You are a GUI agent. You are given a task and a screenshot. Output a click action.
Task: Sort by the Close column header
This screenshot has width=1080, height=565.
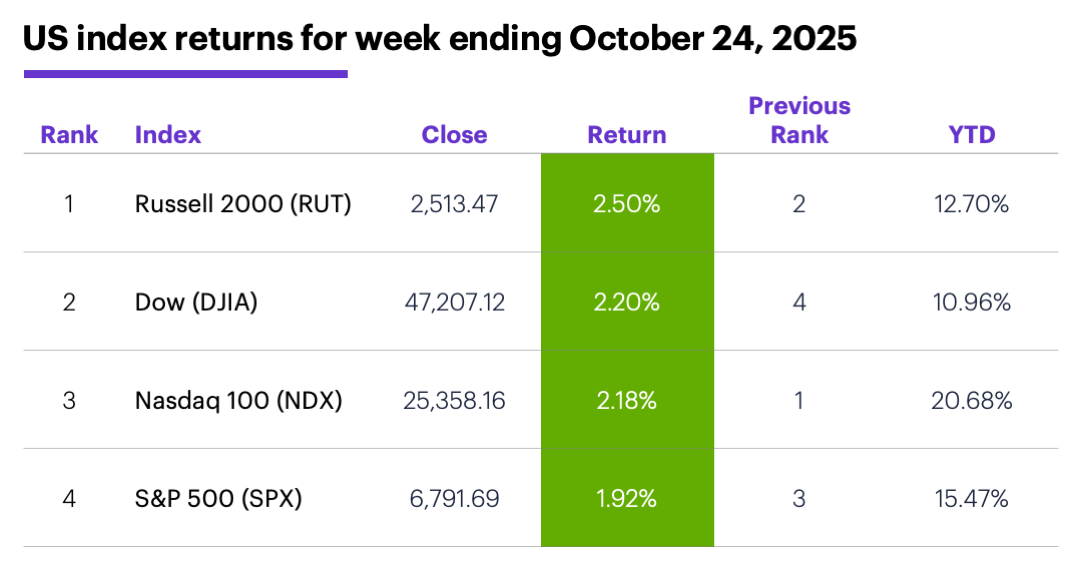click(454, 135)
